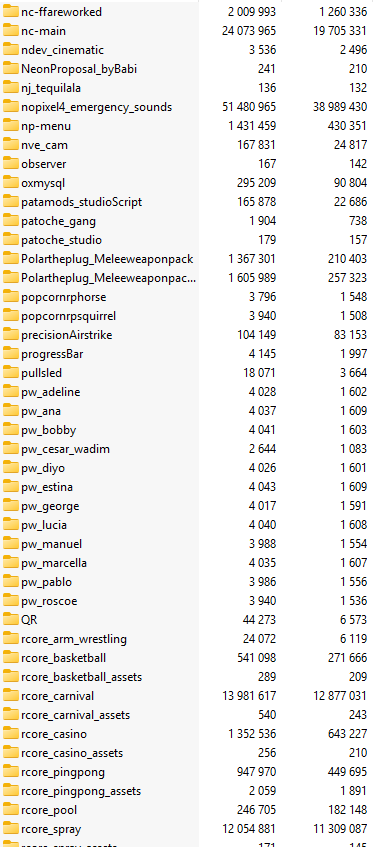Viewport: 373px width, 847px height.
Task: Select the pw_lucia folder icon
Action: 10,525
